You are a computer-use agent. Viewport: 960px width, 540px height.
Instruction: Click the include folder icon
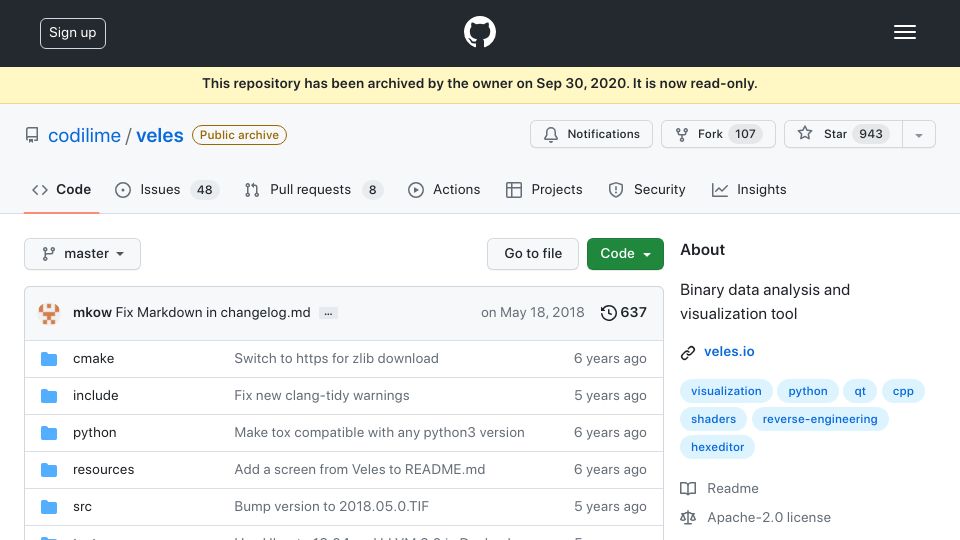point(49,396)
